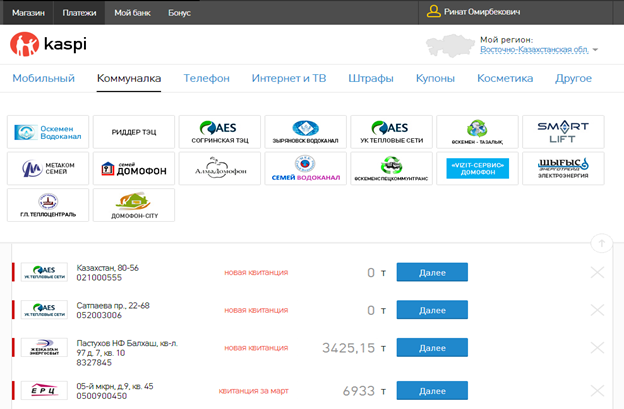Click the квитанция за март status

254,391
